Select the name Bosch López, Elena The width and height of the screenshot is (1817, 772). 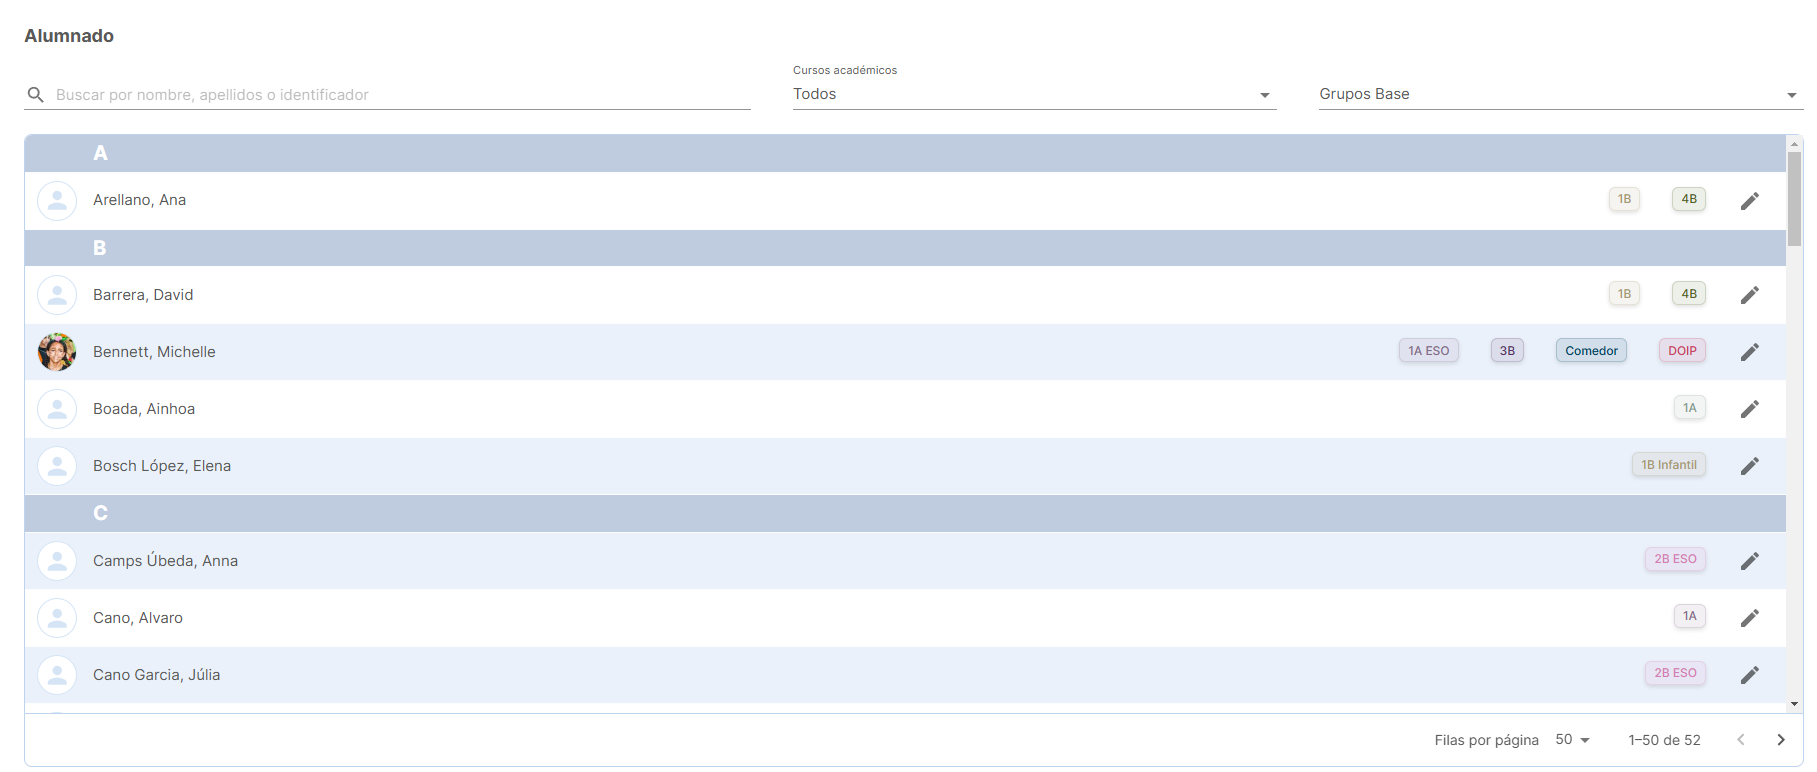tap(162, 466)
